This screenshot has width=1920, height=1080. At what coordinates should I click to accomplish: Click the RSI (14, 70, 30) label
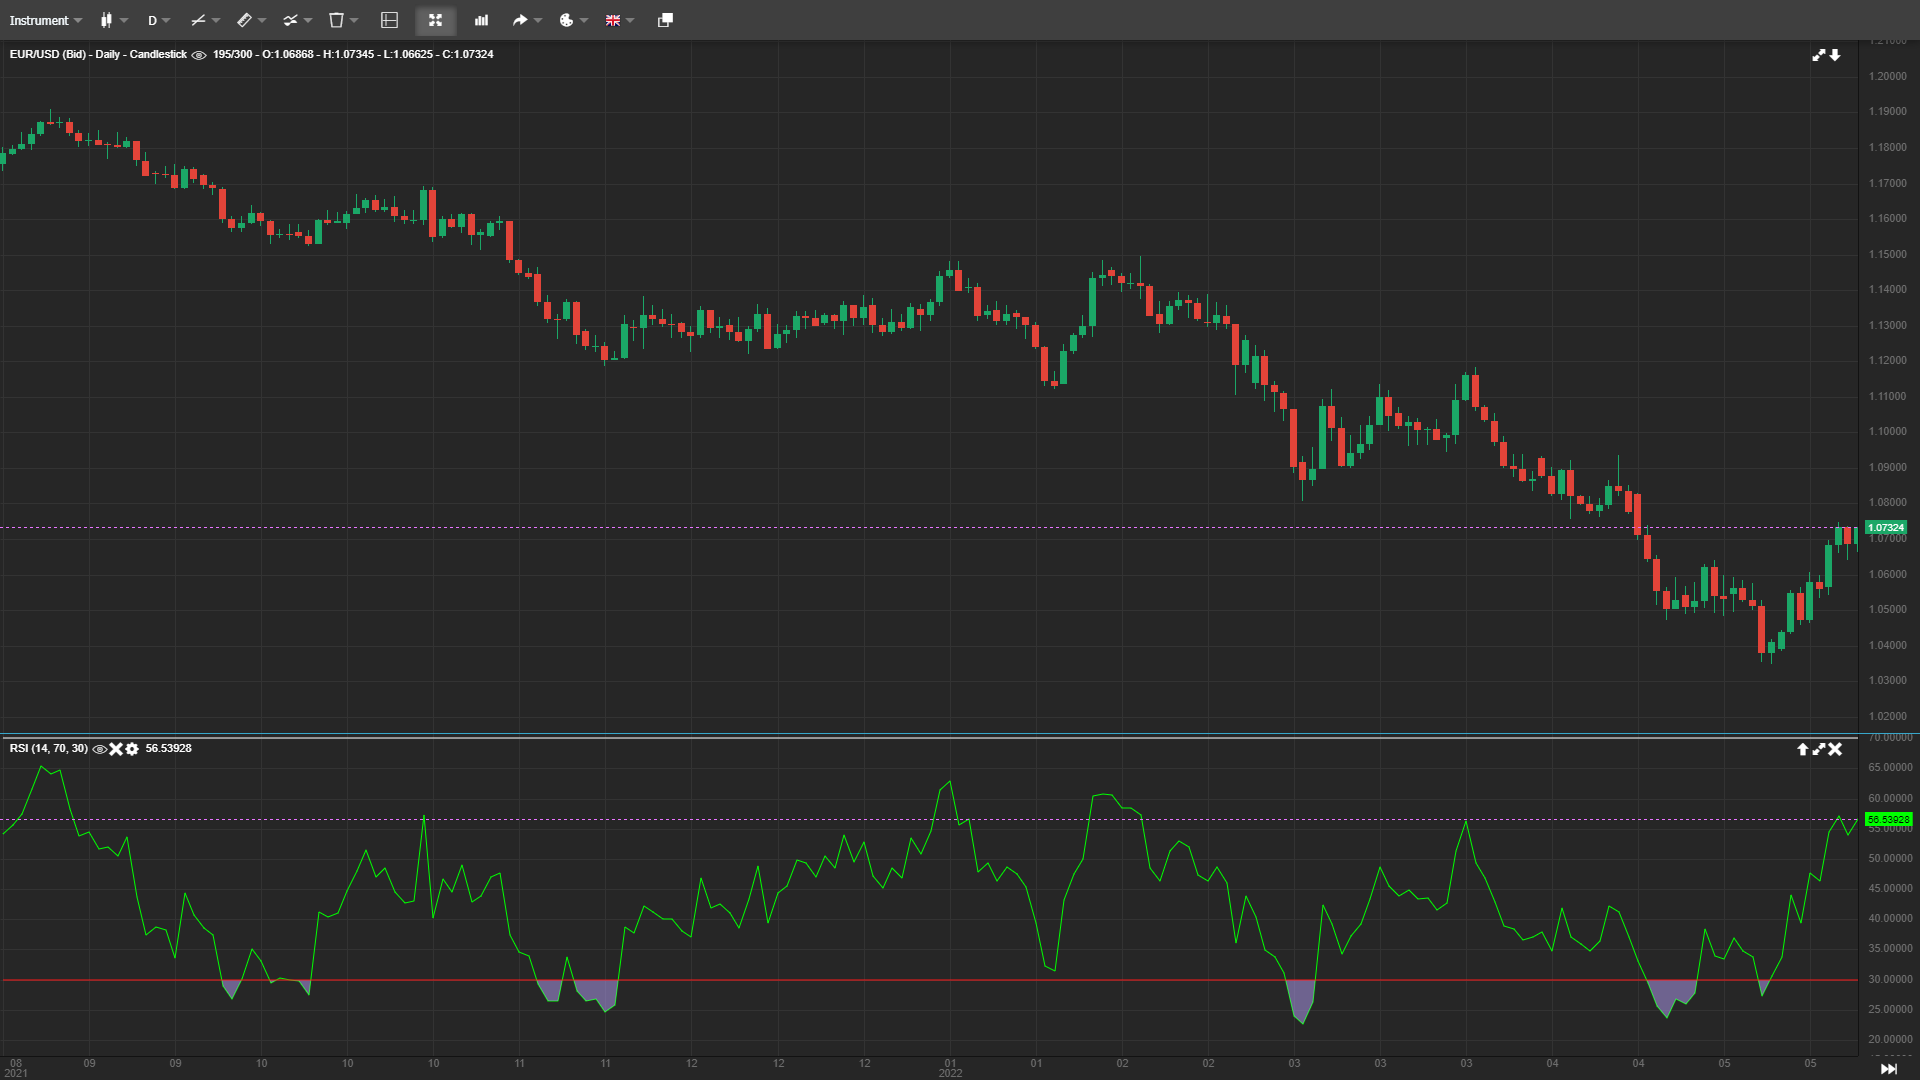[x=49, y=748]
